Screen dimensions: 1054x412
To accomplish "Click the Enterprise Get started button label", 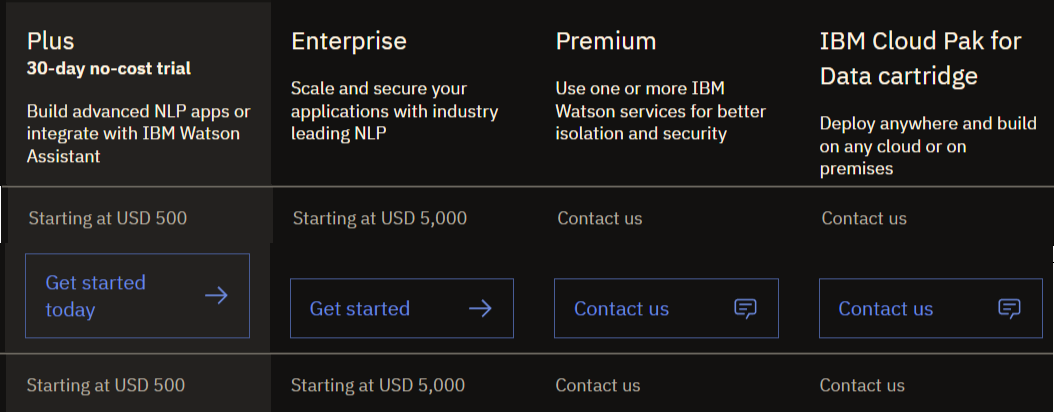I will [360, 308].
